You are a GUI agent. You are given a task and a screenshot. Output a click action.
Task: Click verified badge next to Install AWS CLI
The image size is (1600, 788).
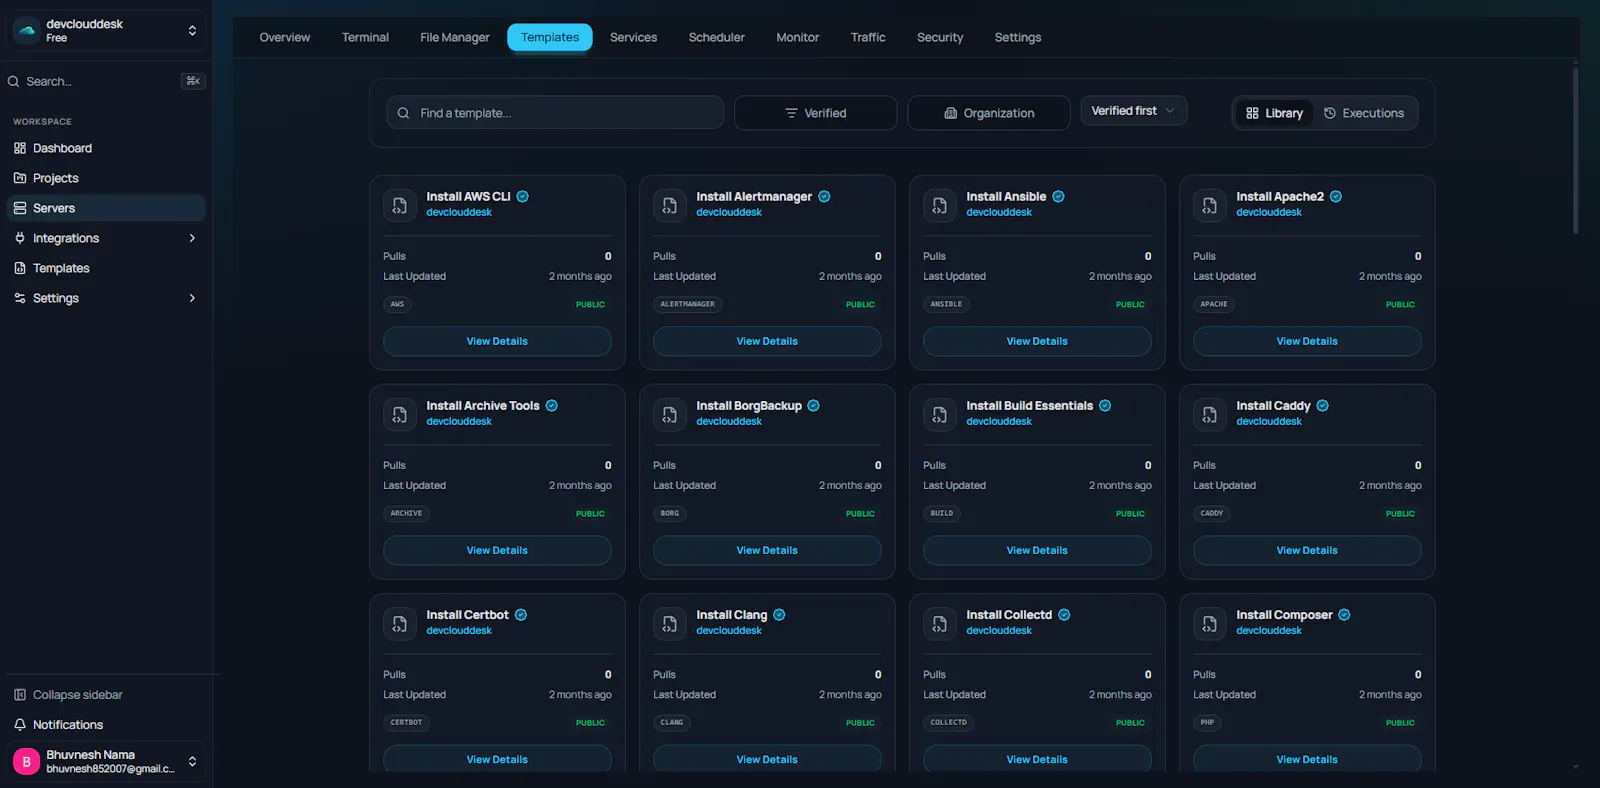click(x=523, y=197)
